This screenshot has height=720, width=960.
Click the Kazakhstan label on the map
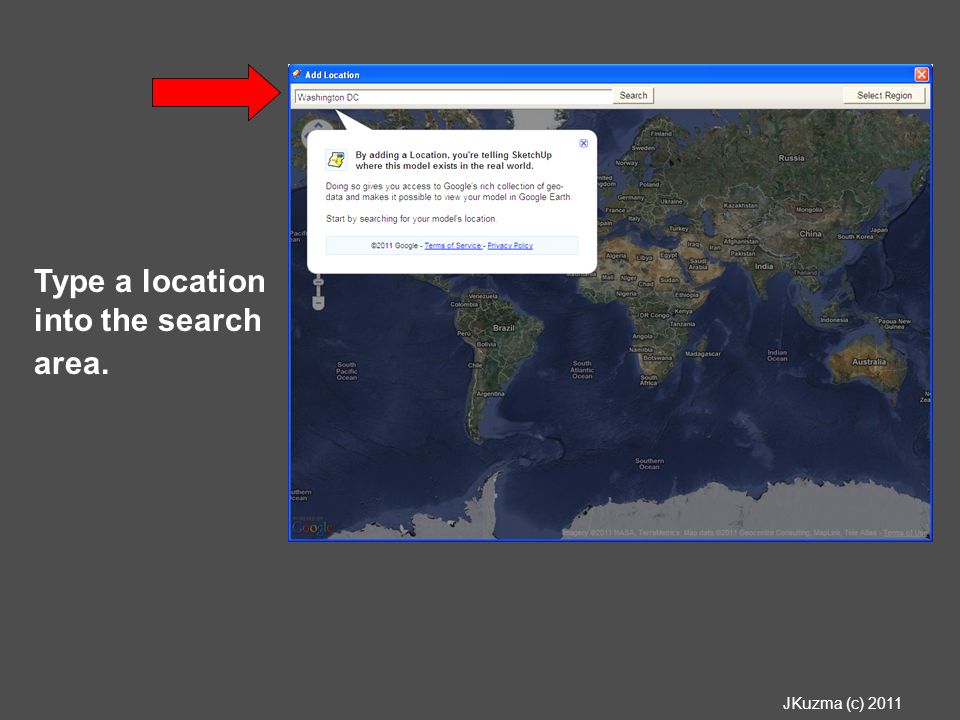[x=740, y=206]
